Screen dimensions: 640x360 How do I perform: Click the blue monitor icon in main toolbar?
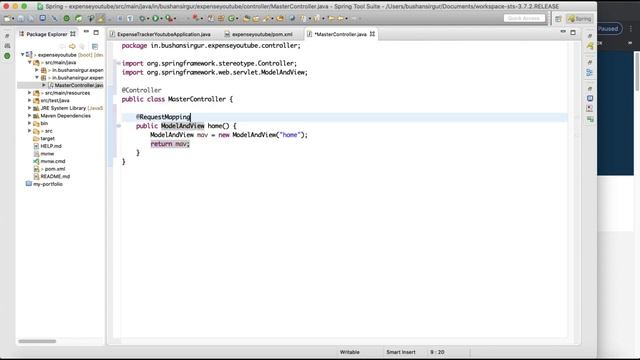42,18
